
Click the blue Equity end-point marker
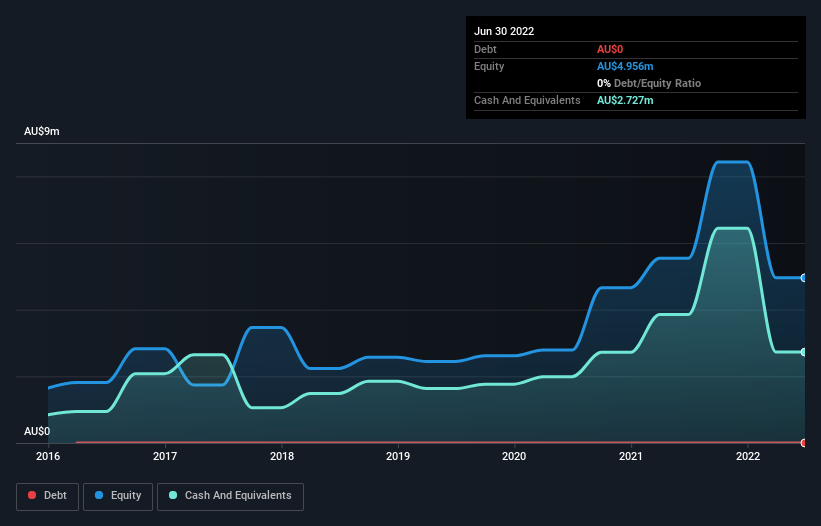[804, 278]
